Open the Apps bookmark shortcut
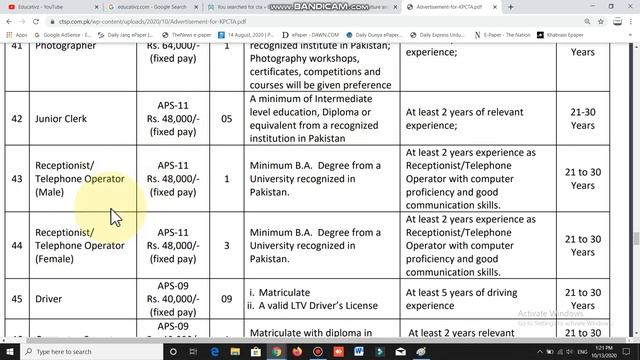640x360 pixels. point(17,35)
